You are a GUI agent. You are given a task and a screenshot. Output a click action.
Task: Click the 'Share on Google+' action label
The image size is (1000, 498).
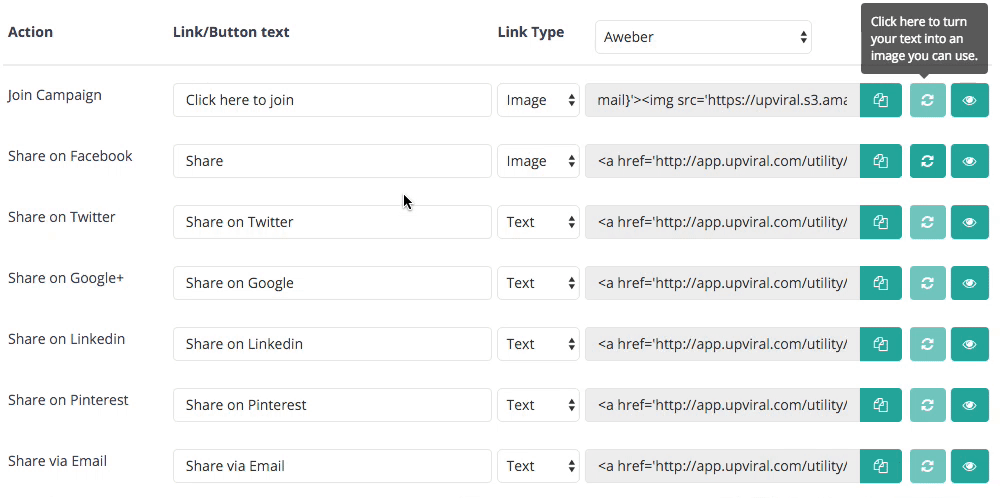(x=66, y=278)
